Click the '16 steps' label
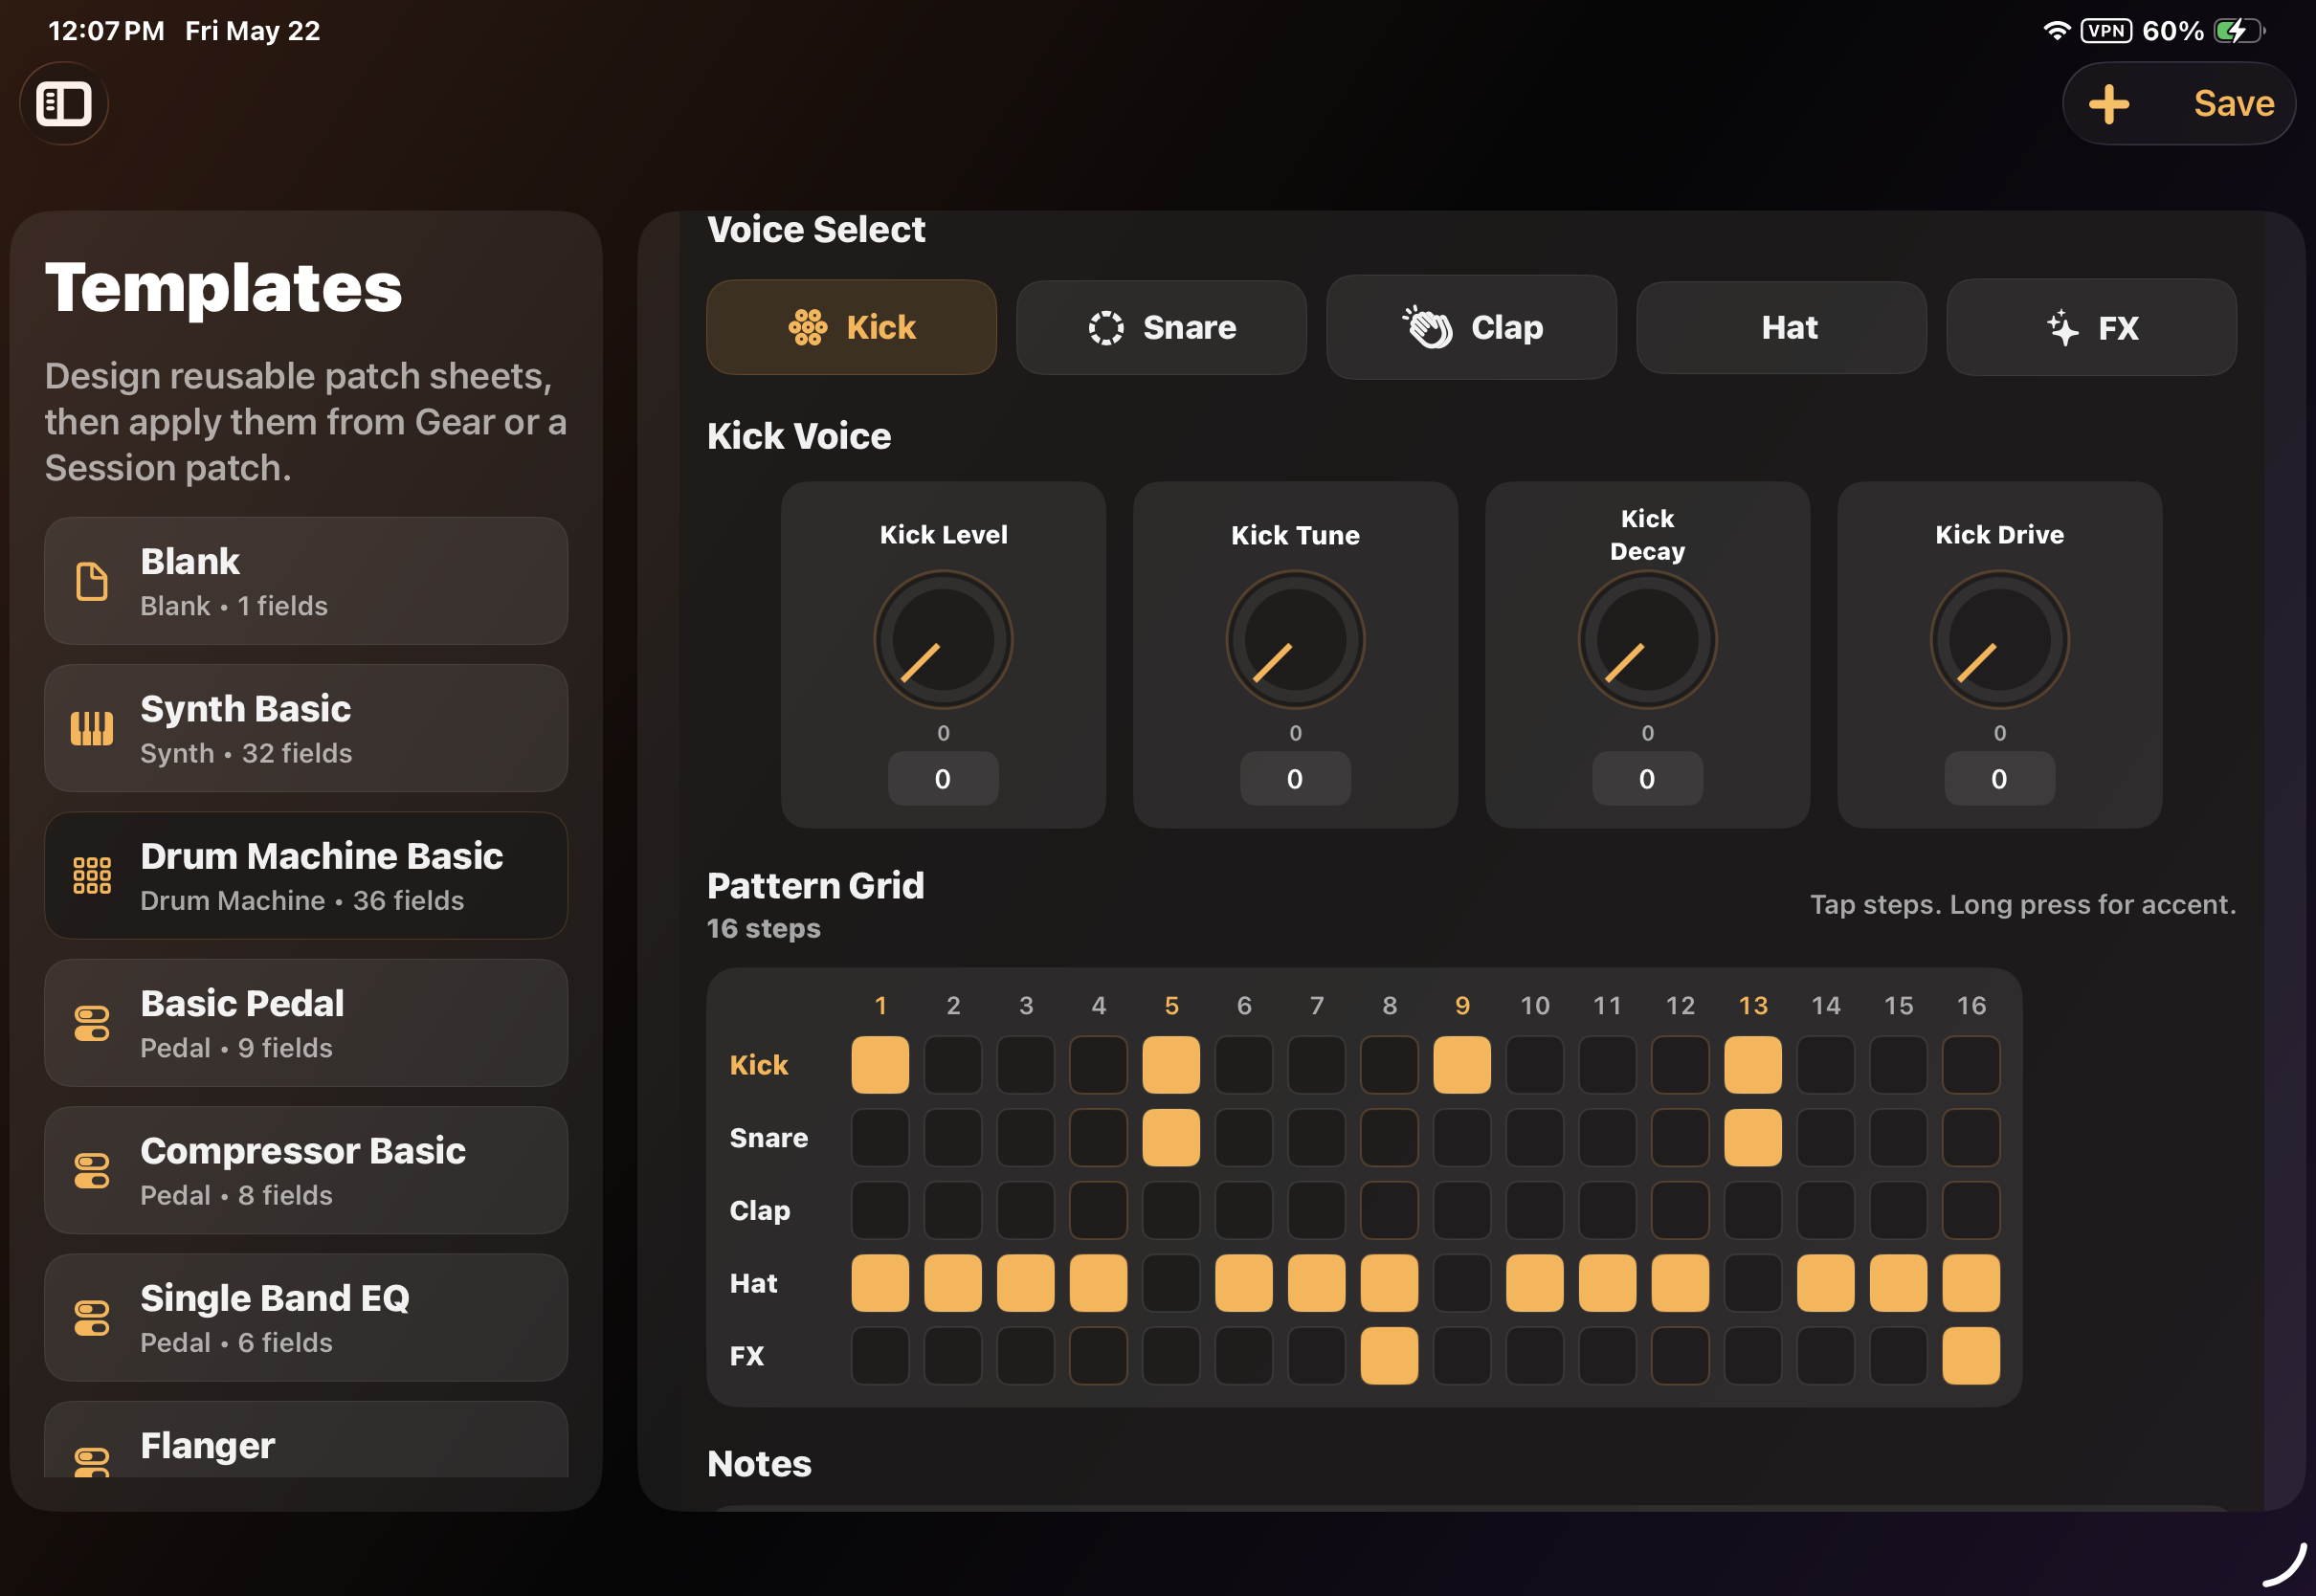The image size is (2316, 1596). [x=764, y=929]
